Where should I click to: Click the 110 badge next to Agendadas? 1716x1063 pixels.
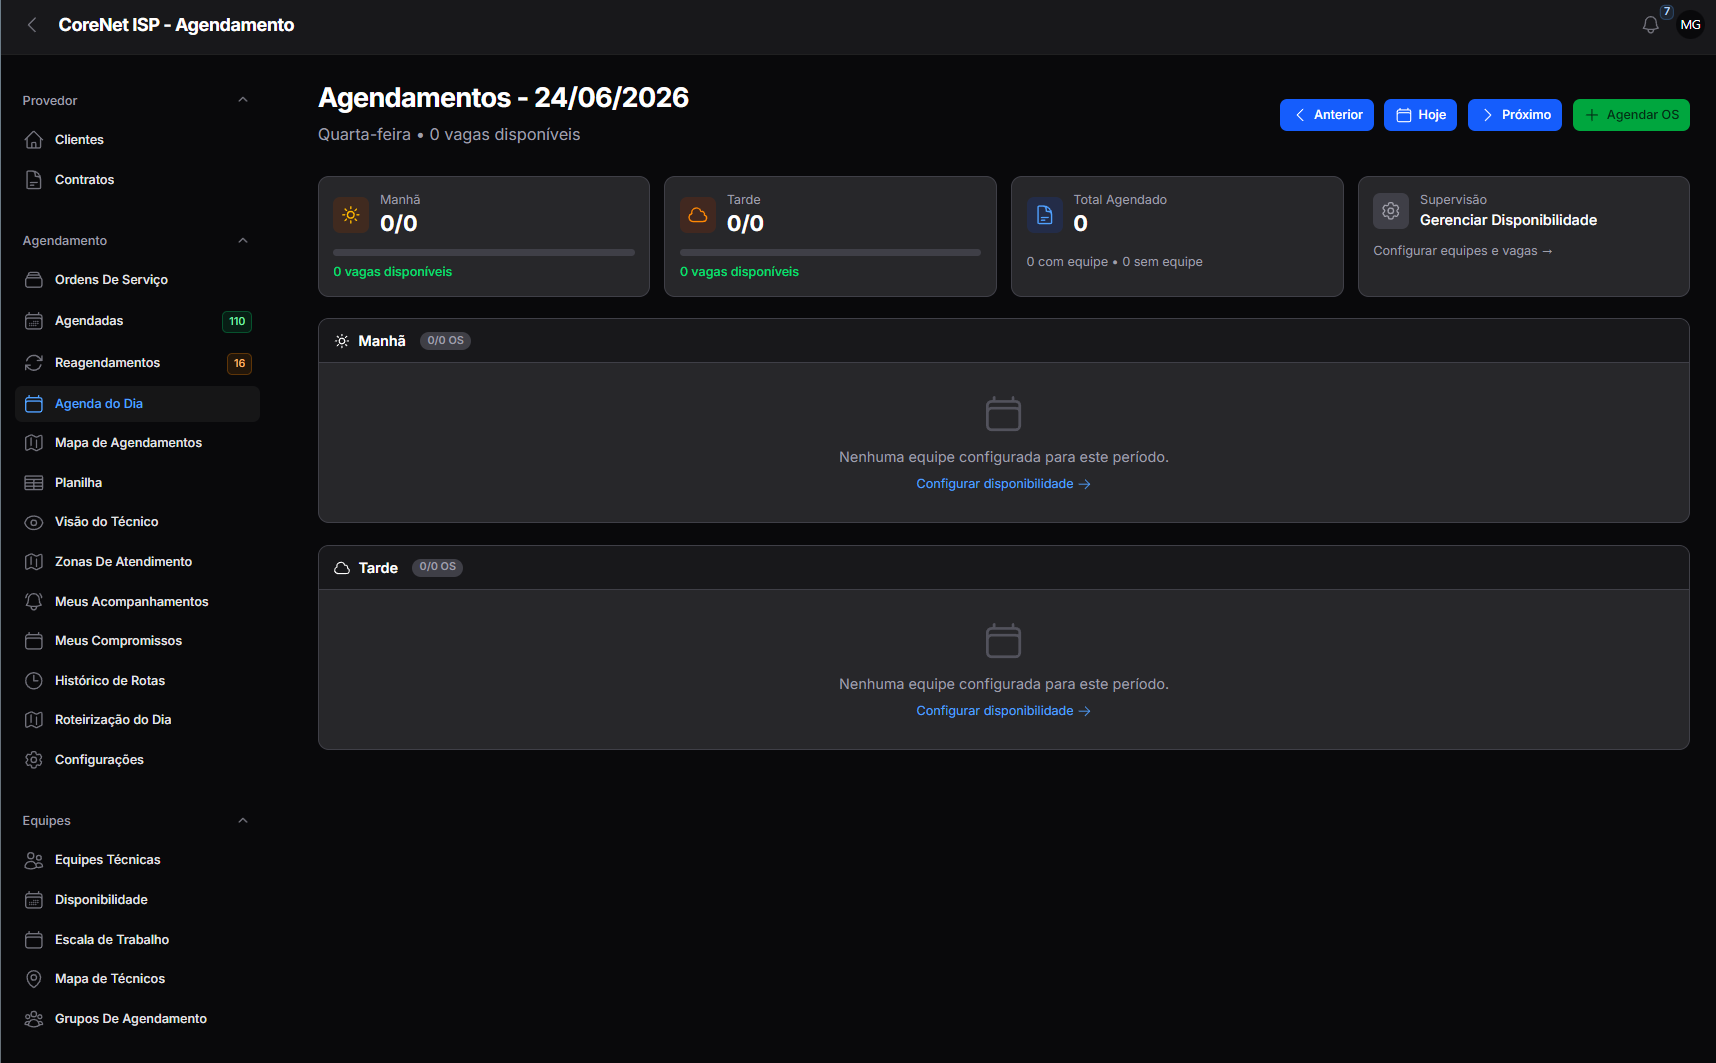coord(237,322)
